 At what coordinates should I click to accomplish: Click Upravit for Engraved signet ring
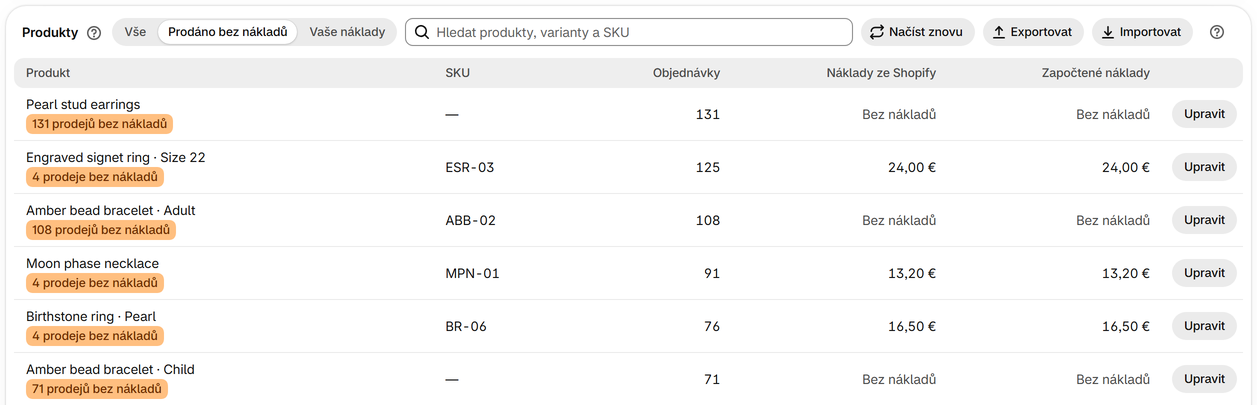coord(1204,166)
